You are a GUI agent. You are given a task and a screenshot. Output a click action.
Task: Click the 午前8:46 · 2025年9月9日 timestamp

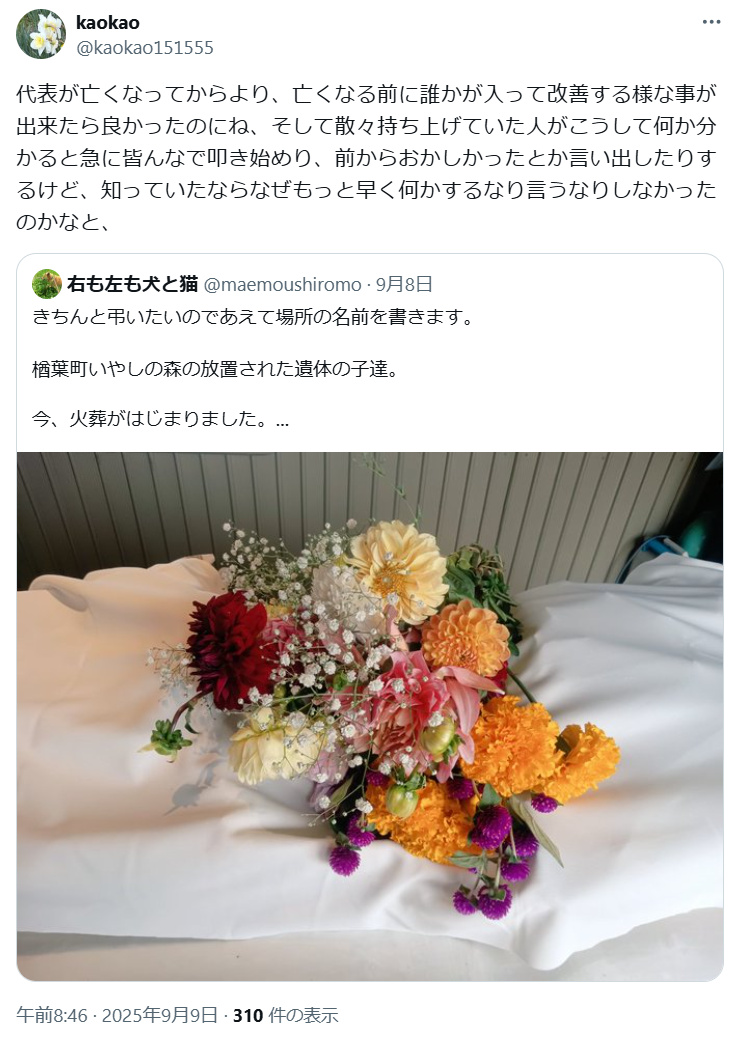[x=117, y=1015]
